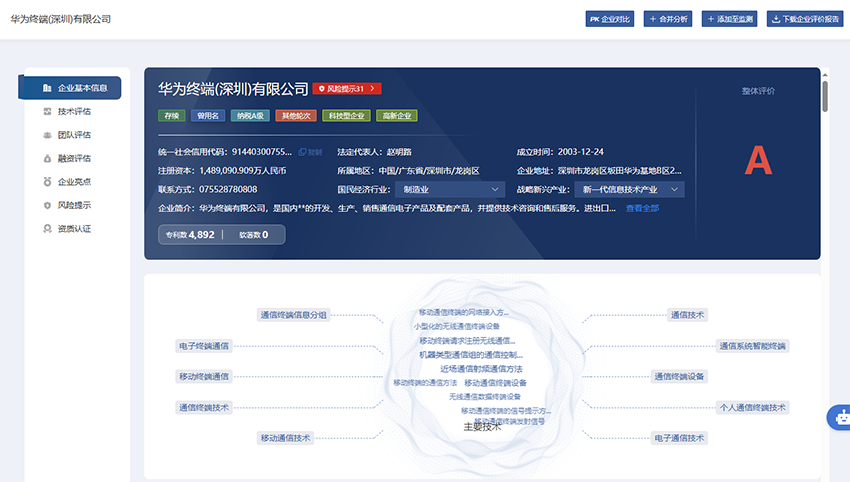Click the 电子终端通信 technology label

(204, 346)
